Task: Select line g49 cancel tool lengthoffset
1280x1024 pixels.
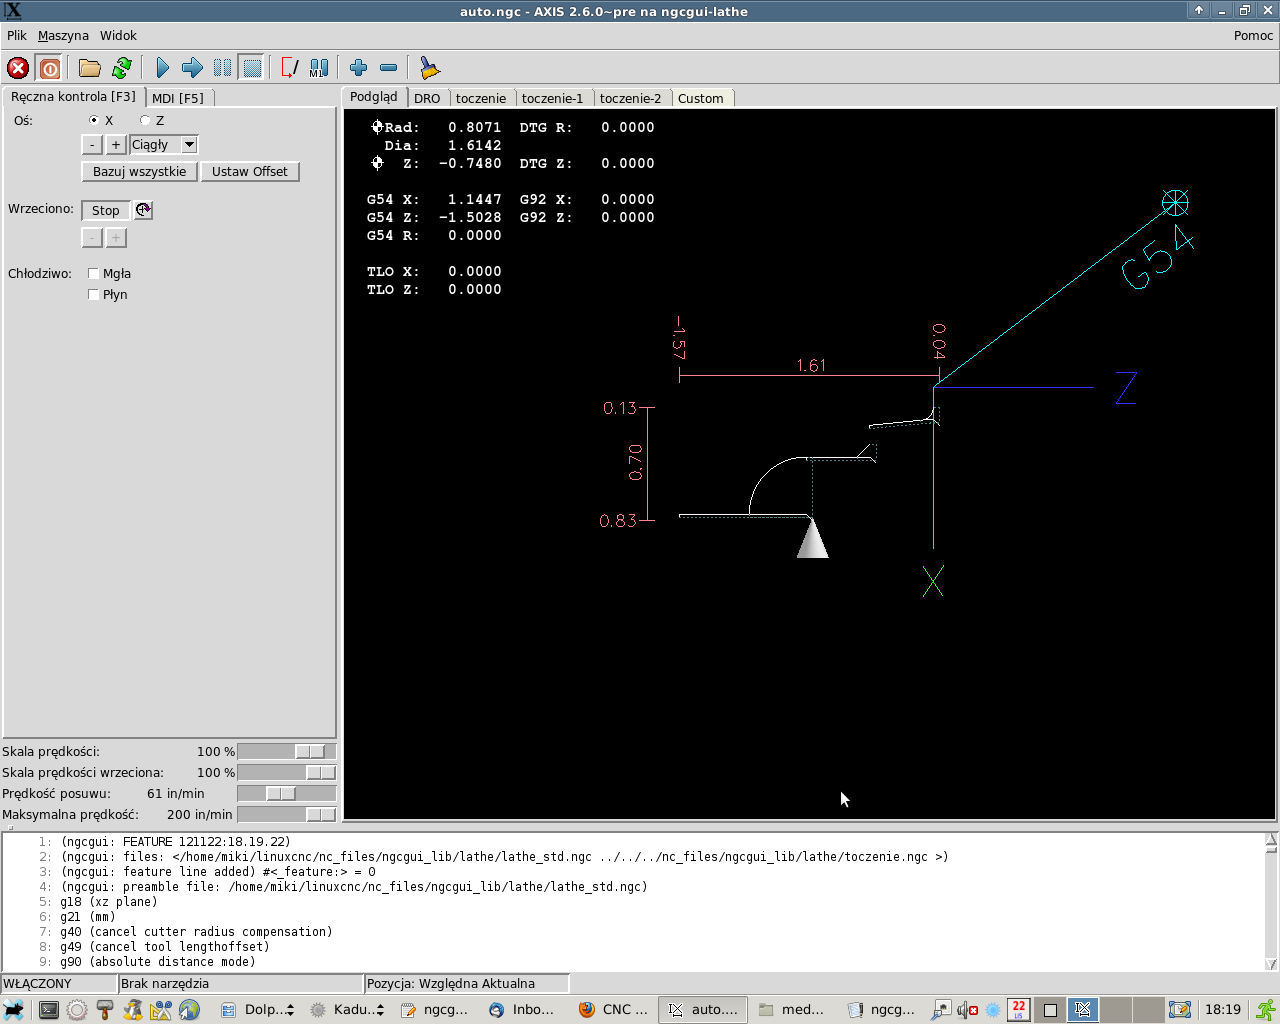Action: [x=165, y=947]
